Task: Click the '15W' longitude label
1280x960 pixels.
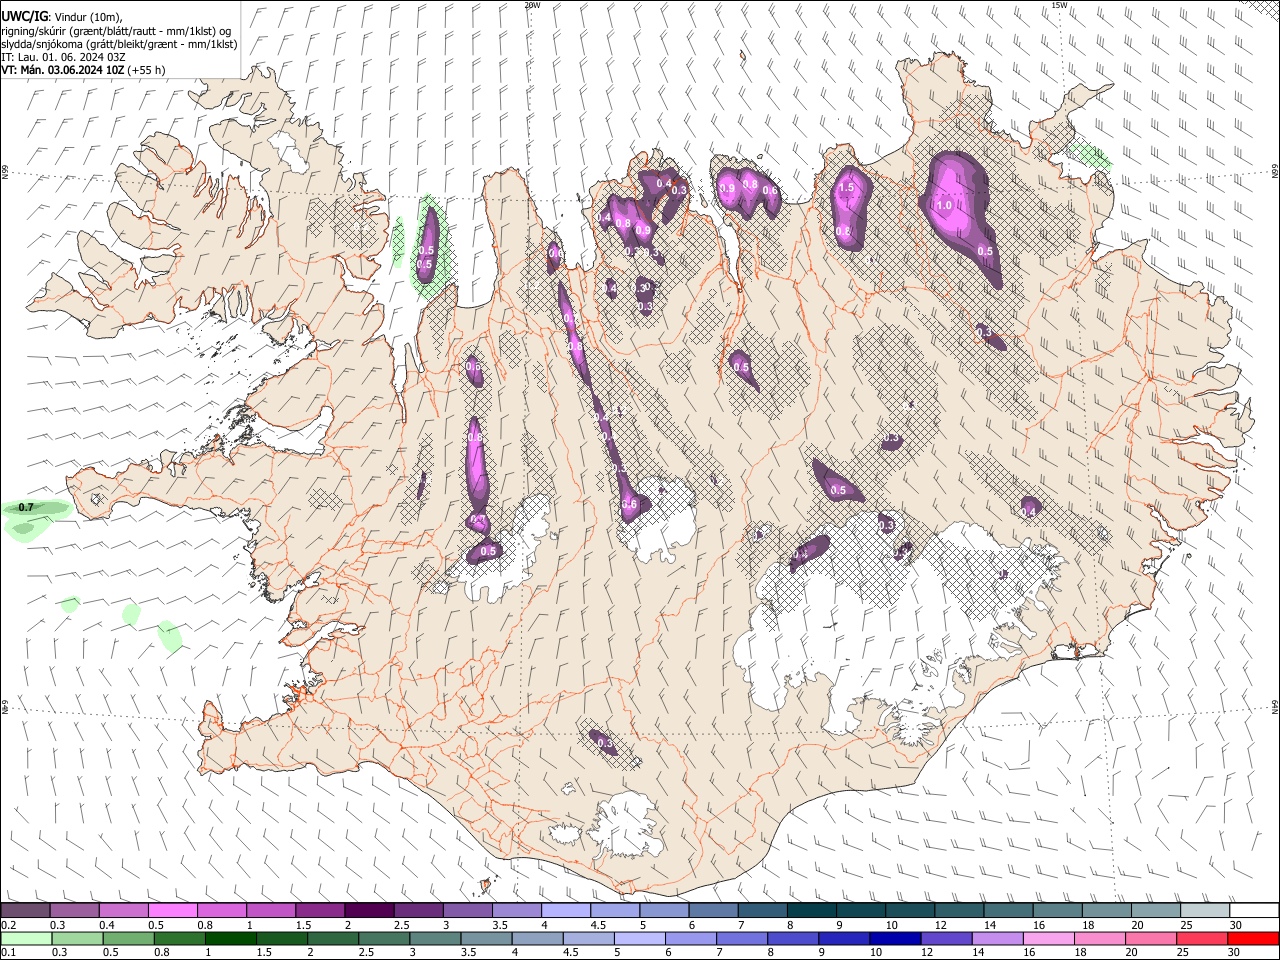Action: (x=1059, y=5)
